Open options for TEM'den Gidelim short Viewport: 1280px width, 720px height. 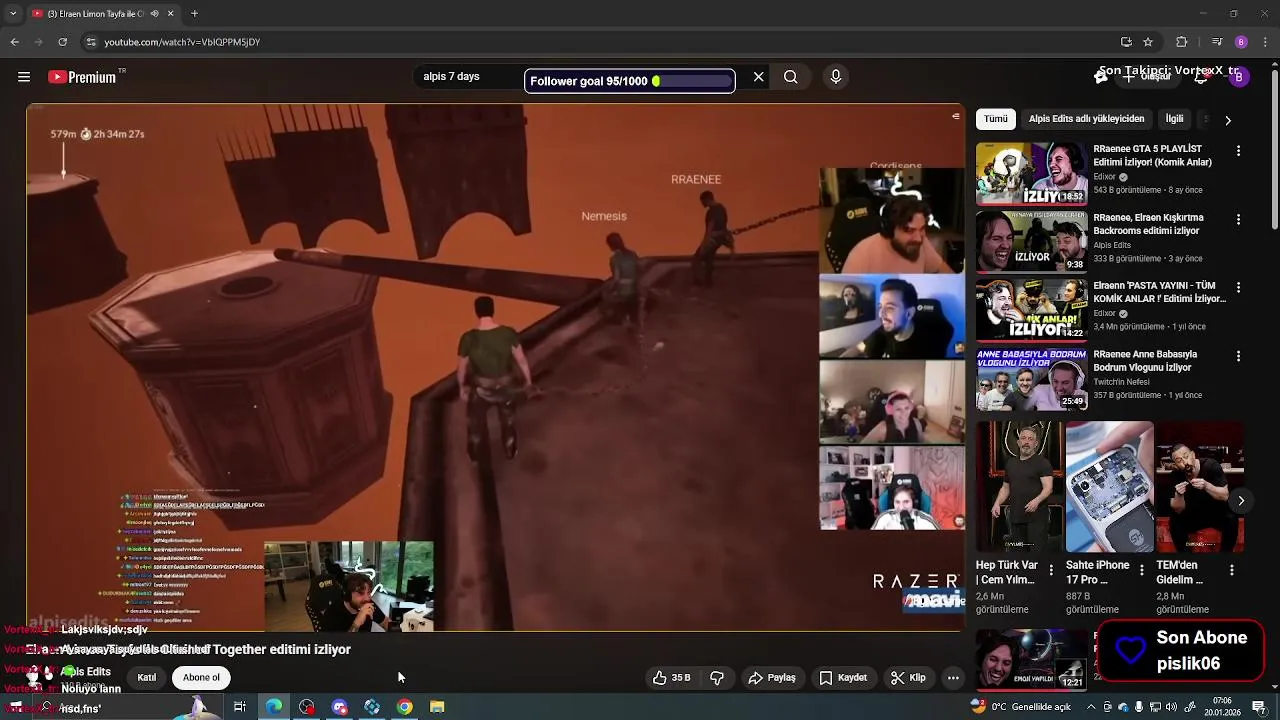[x=1232, y=570]
